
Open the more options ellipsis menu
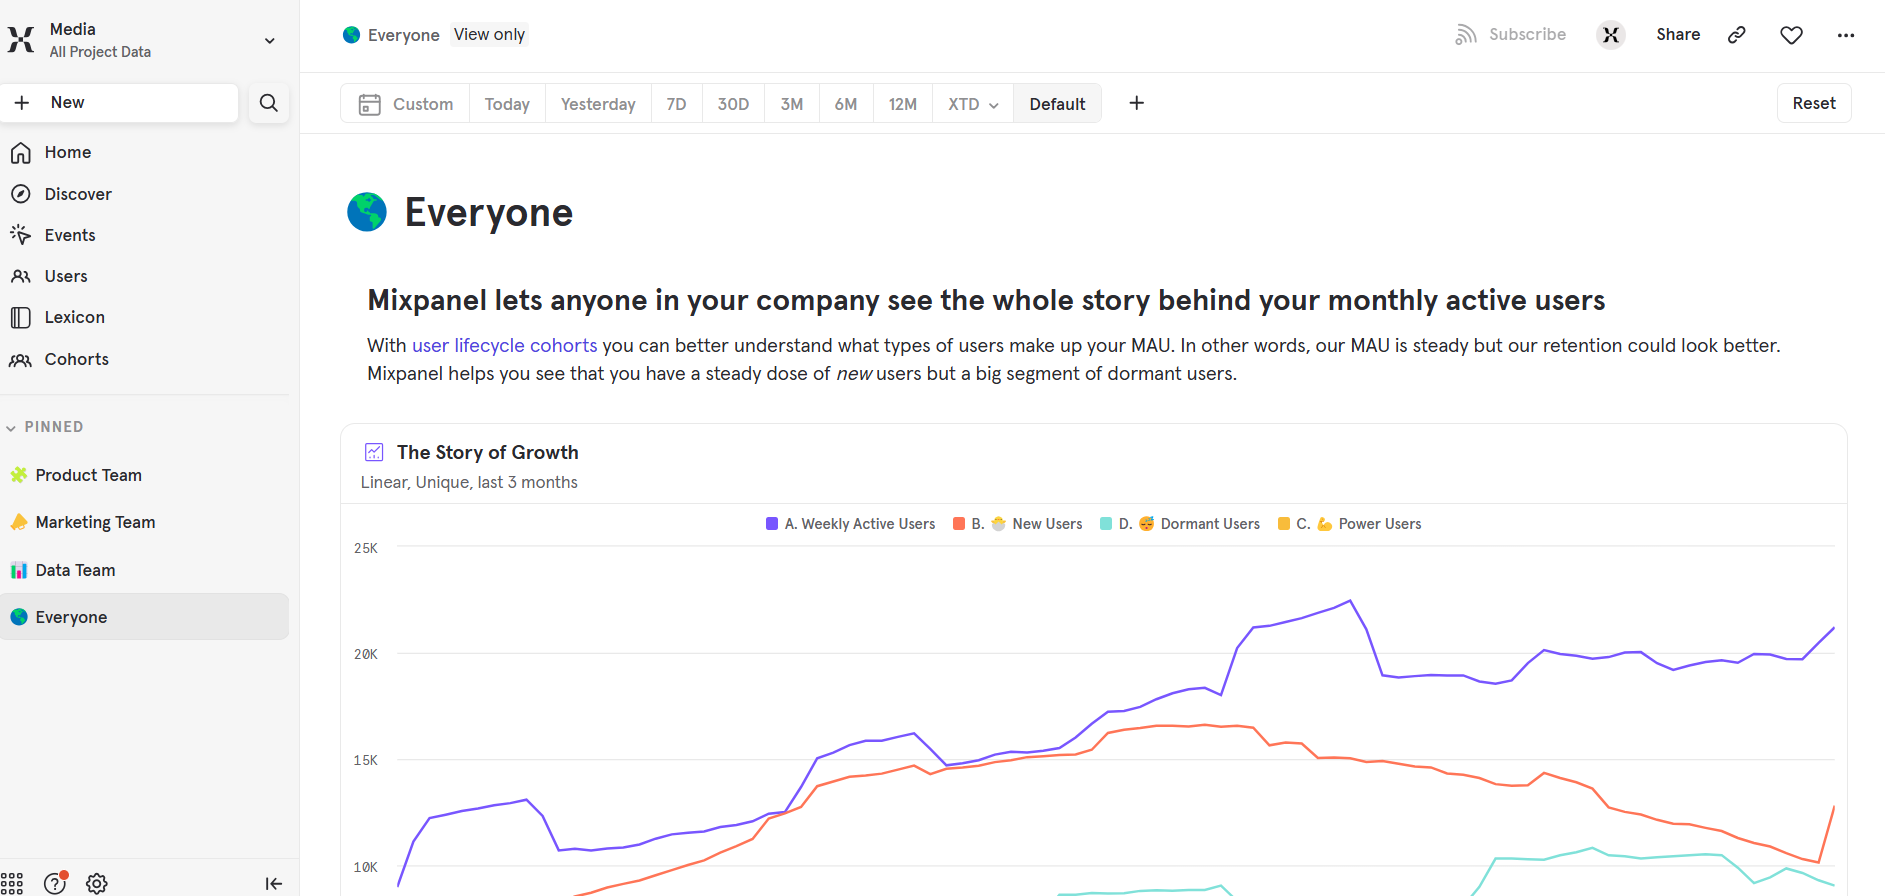coord(1846,35)
